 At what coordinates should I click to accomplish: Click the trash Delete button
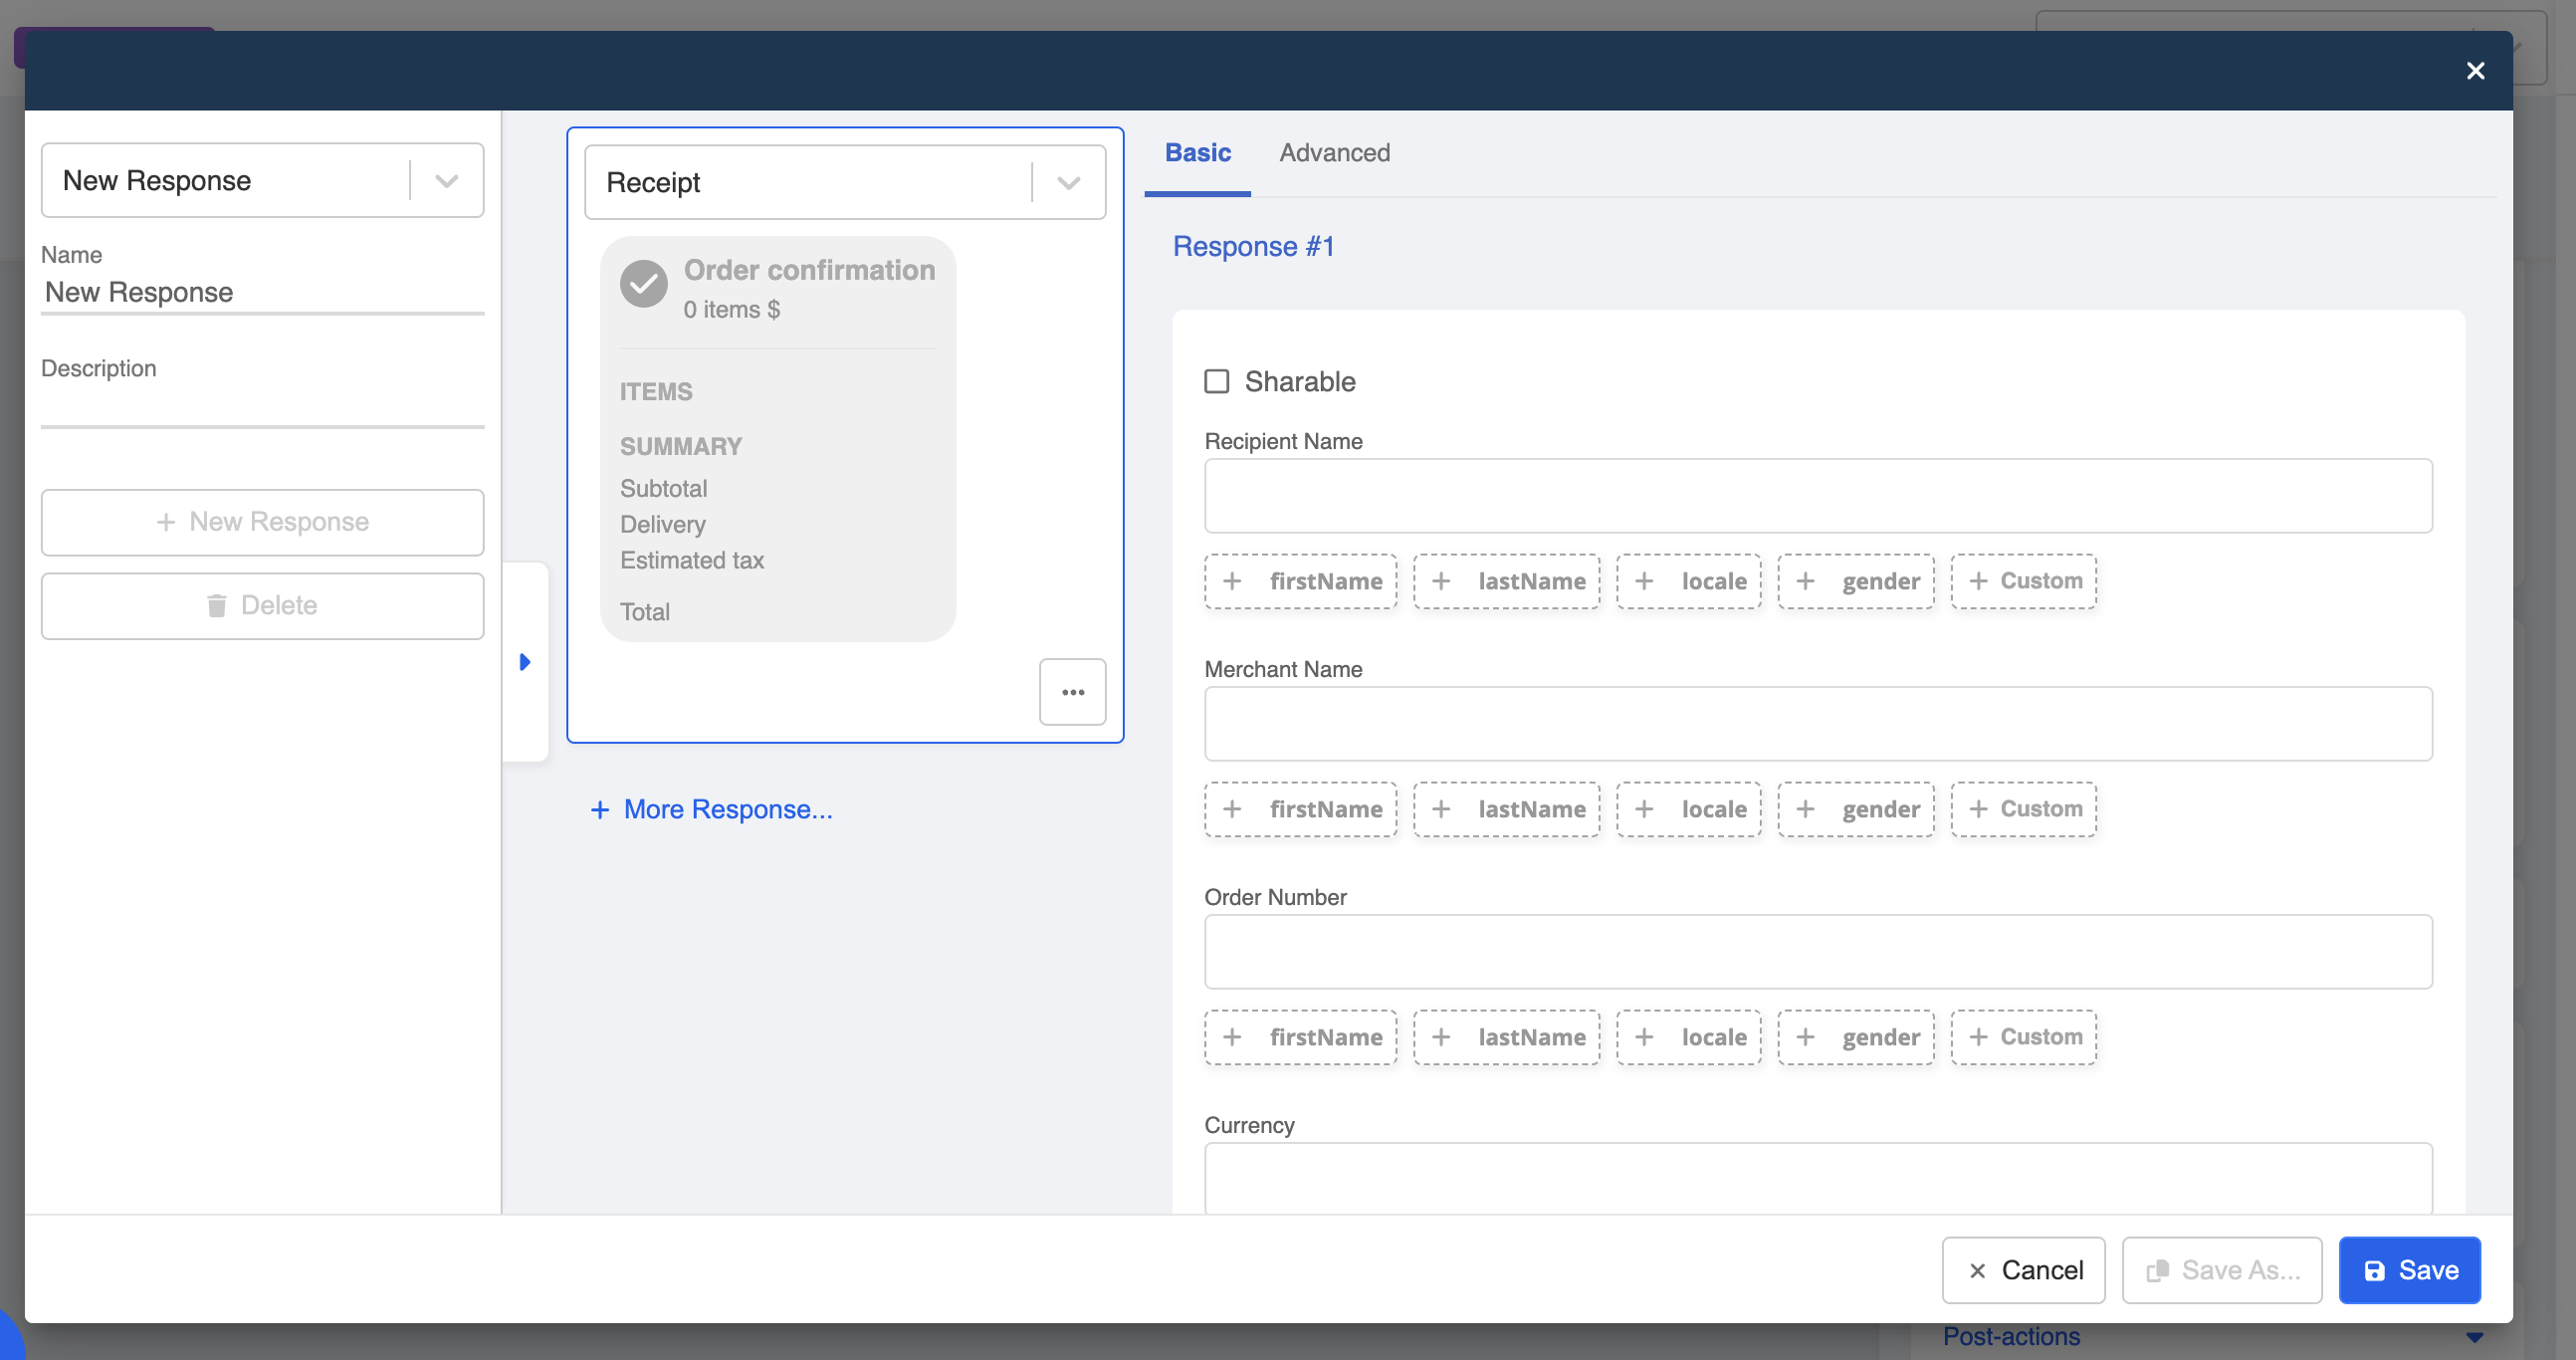tap(262, 605)
